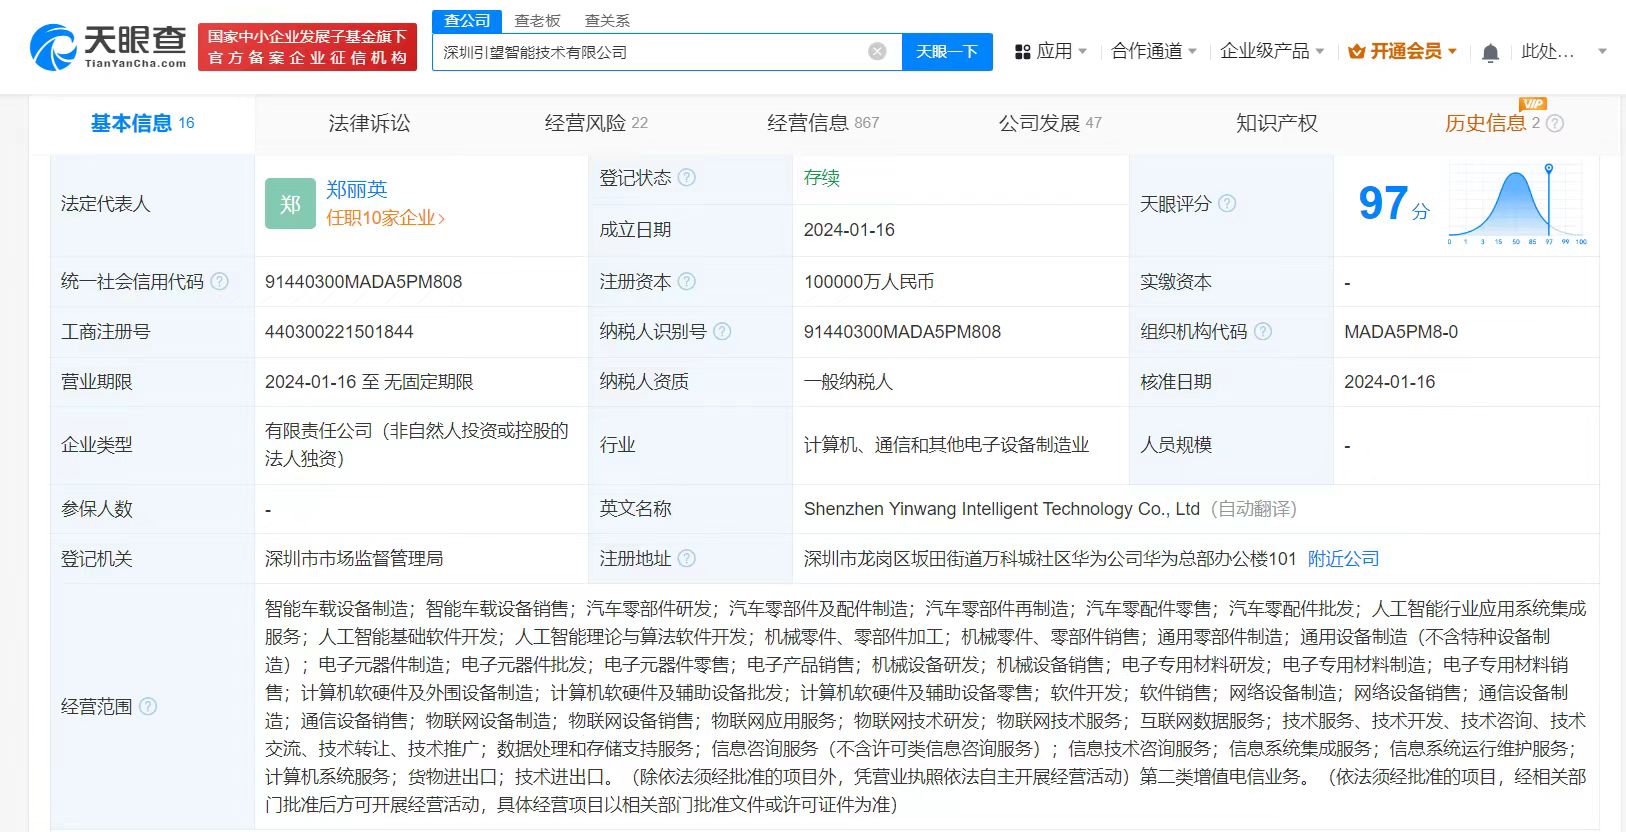The height and width of the screenshot is (832, 1626).
Task: Click the Tianyancha logo
Action: pos(108,47)
